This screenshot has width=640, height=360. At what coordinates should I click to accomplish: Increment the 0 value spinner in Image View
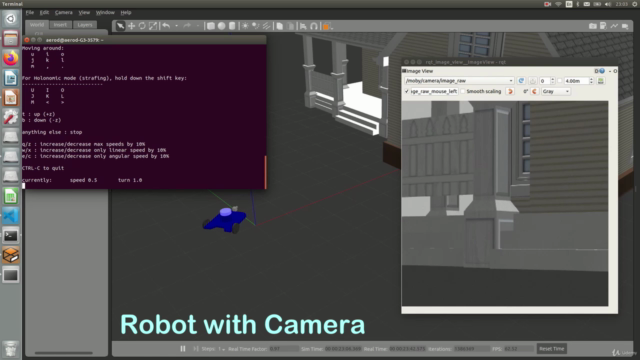553,79
